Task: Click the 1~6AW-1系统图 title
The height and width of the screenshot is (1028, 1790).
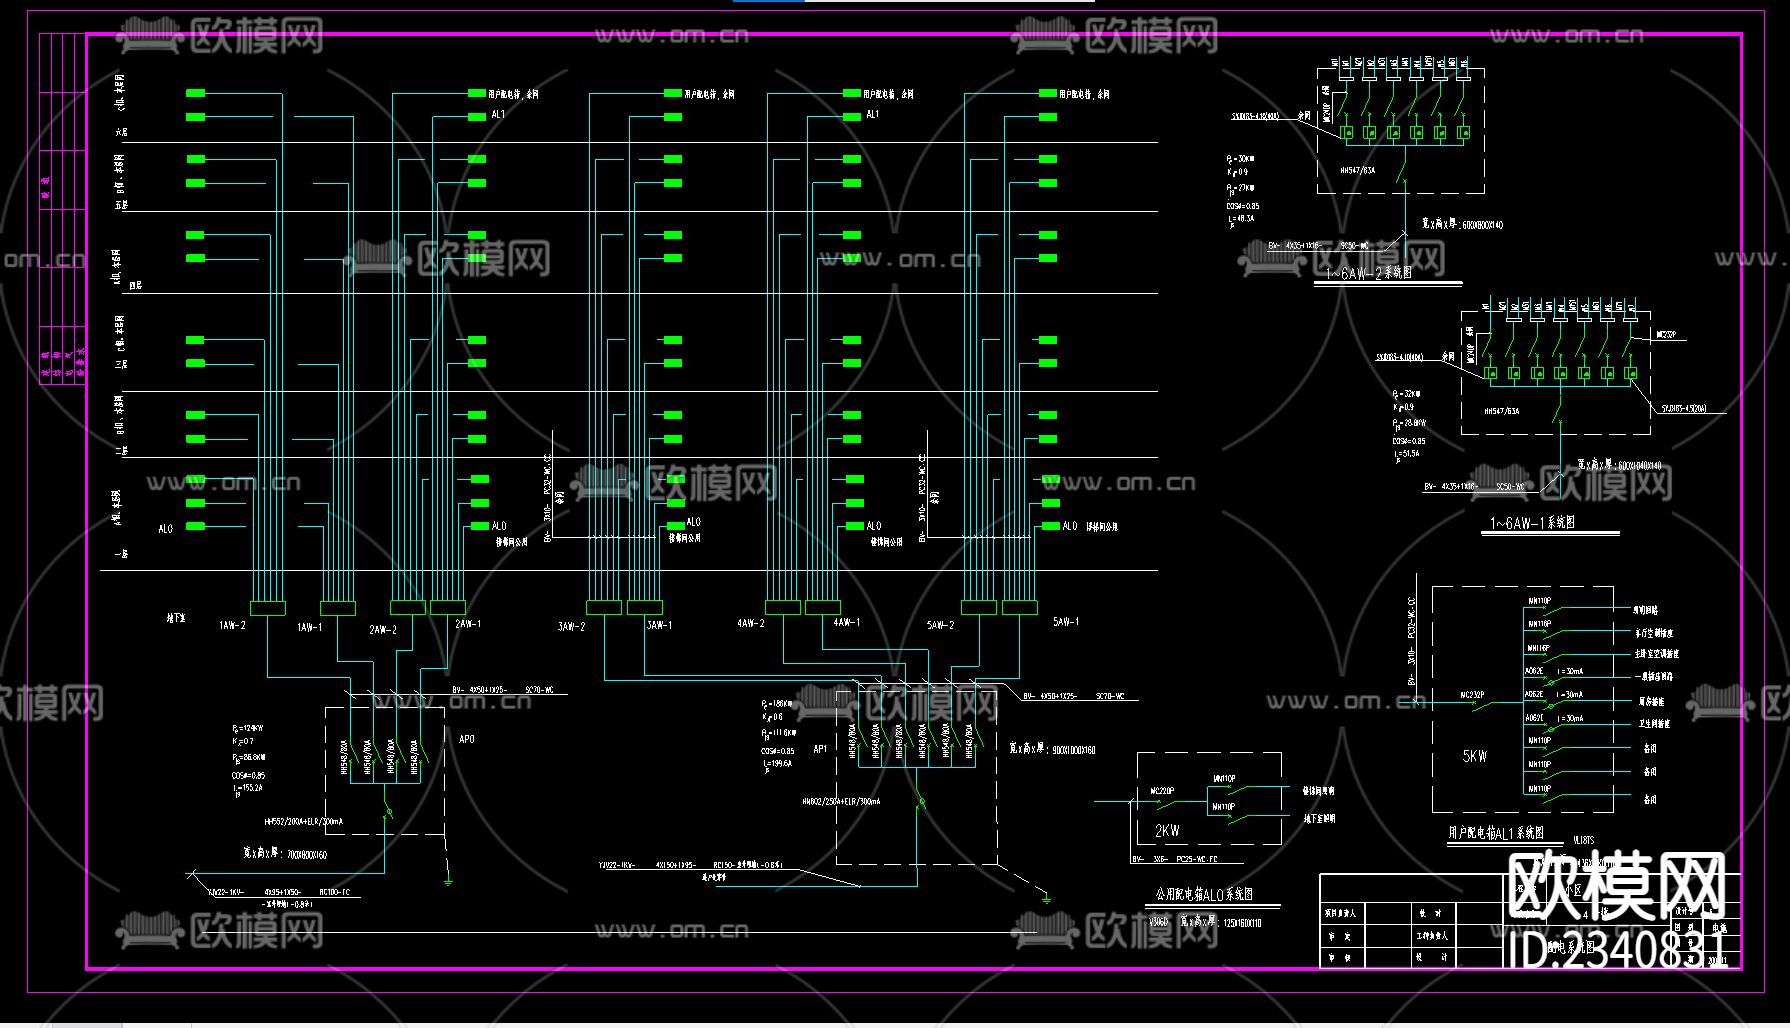Action: pyautogui.click(x=1533, y=523)
